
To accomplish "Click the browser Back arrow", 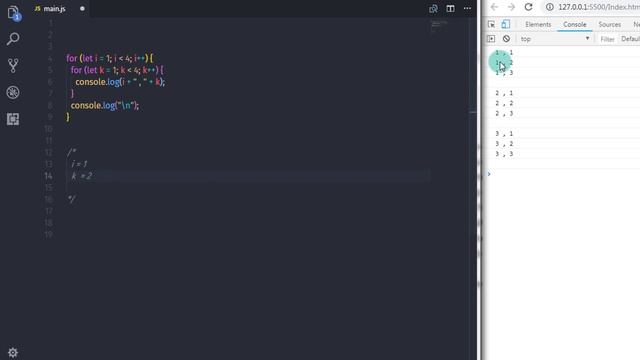I will [494, 7].
